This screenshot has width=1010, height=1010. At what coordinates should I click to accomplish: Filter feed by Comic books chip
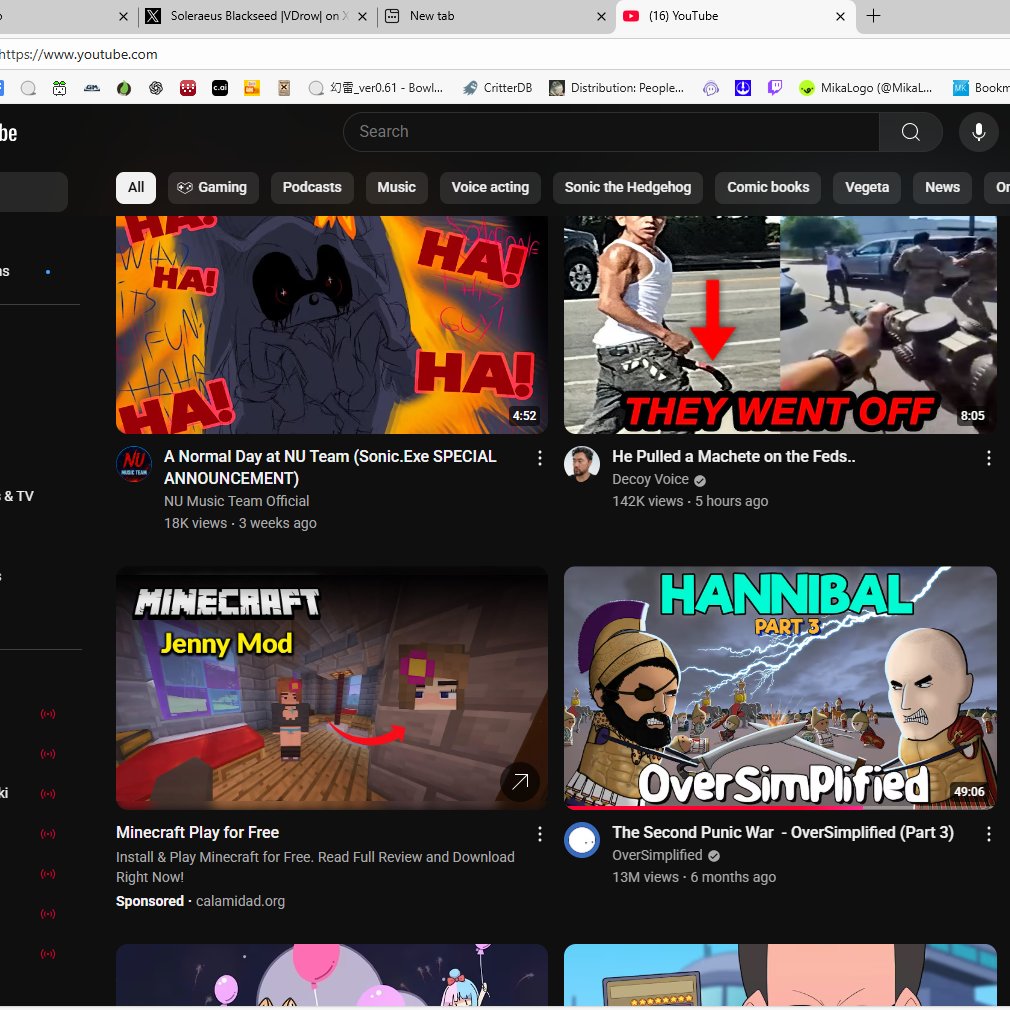(768, 187)
